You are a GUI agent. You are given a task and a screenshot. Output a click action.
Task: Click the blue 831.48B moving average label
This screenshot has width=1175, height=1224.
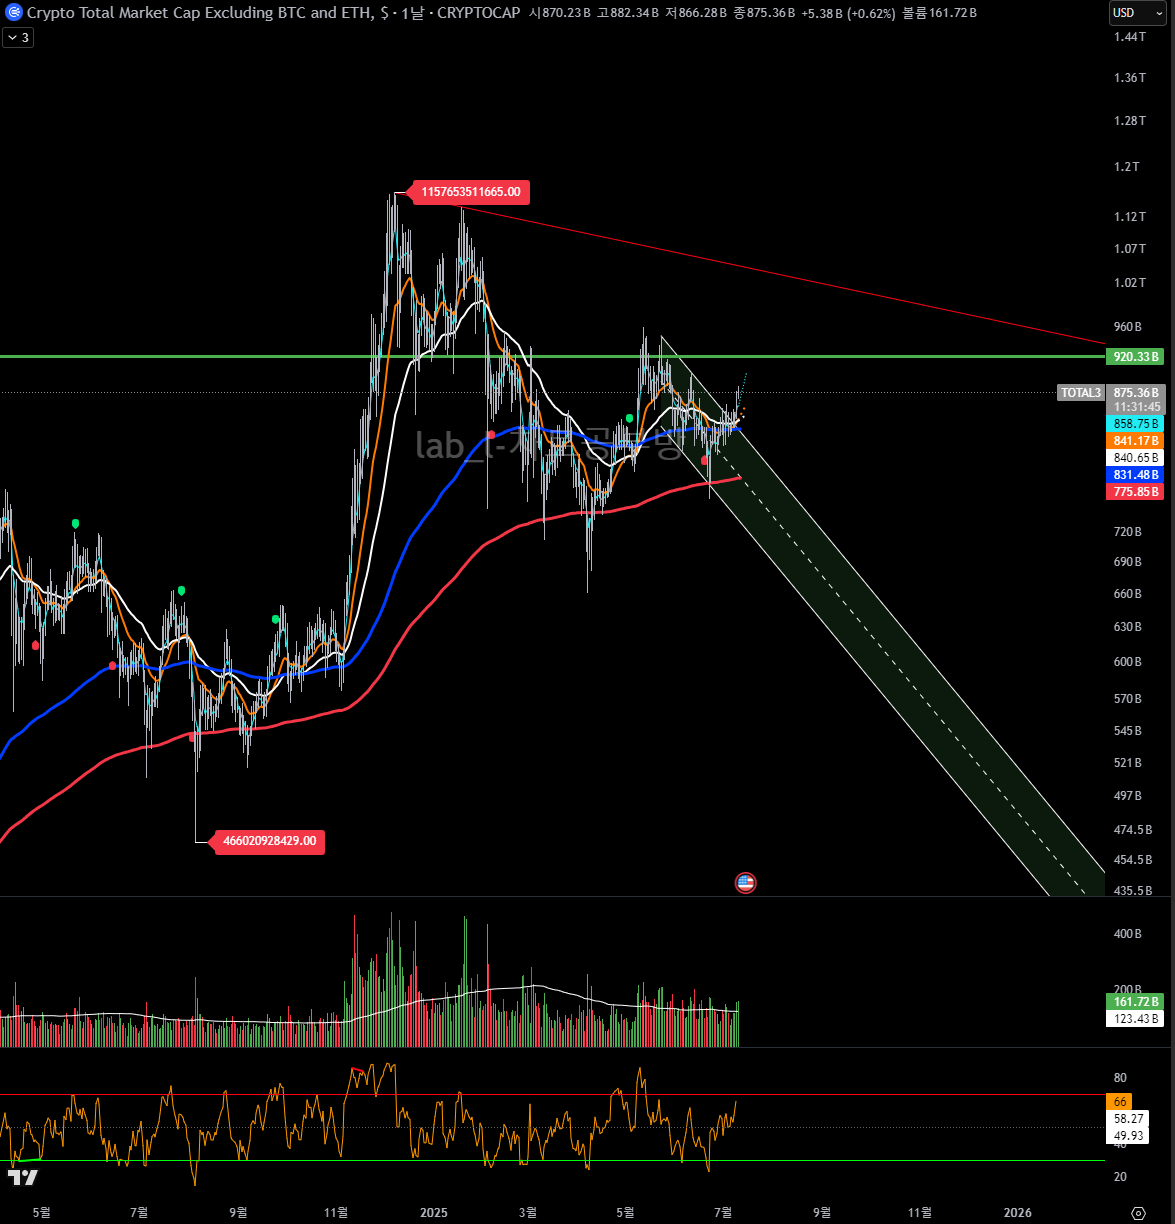[1136, 475]
